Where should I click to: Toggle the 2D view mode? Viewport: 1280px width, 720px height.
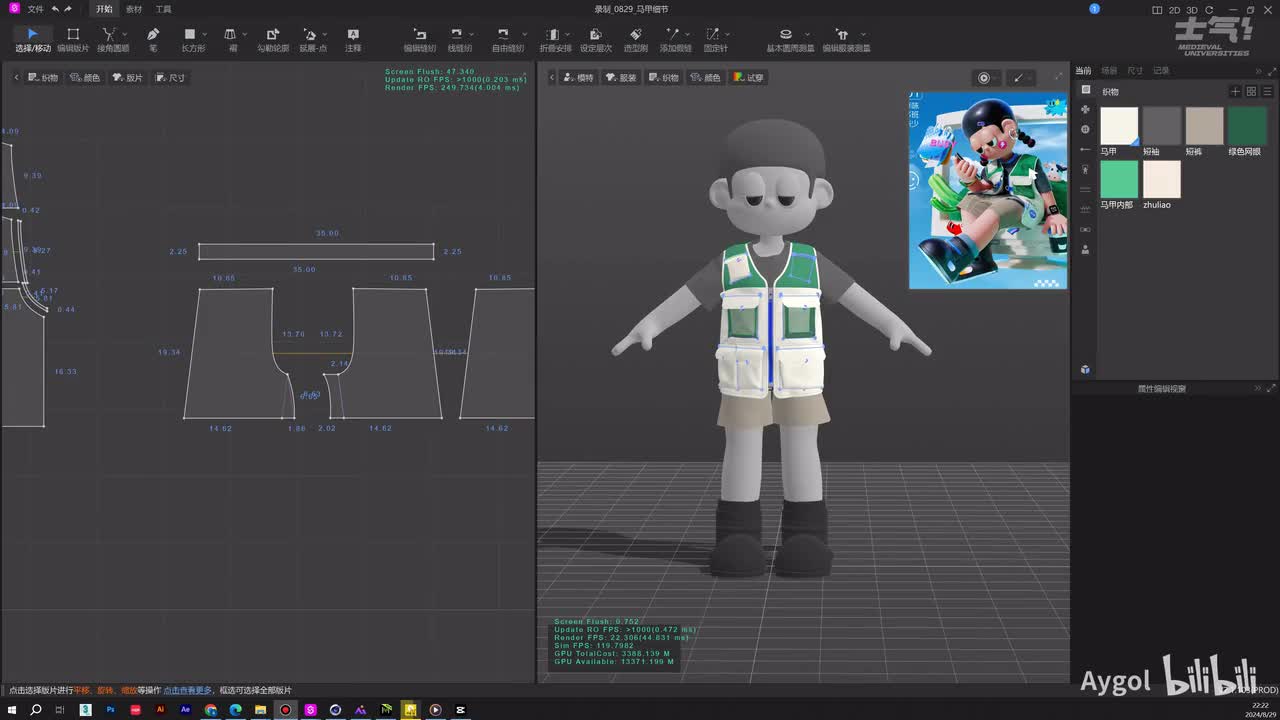pyautogui.click(x=1174, y=10)
